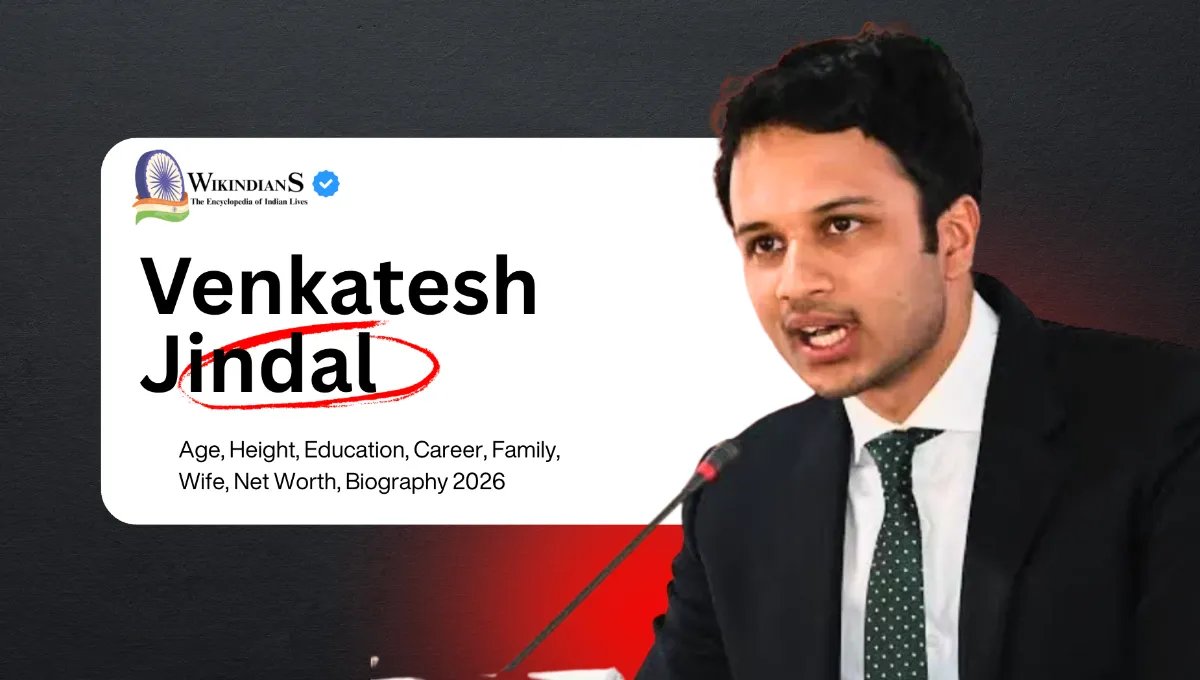Click the thin microphone stem
Image resolution: width=1200 pixels, height=680 pixels.
602,575
